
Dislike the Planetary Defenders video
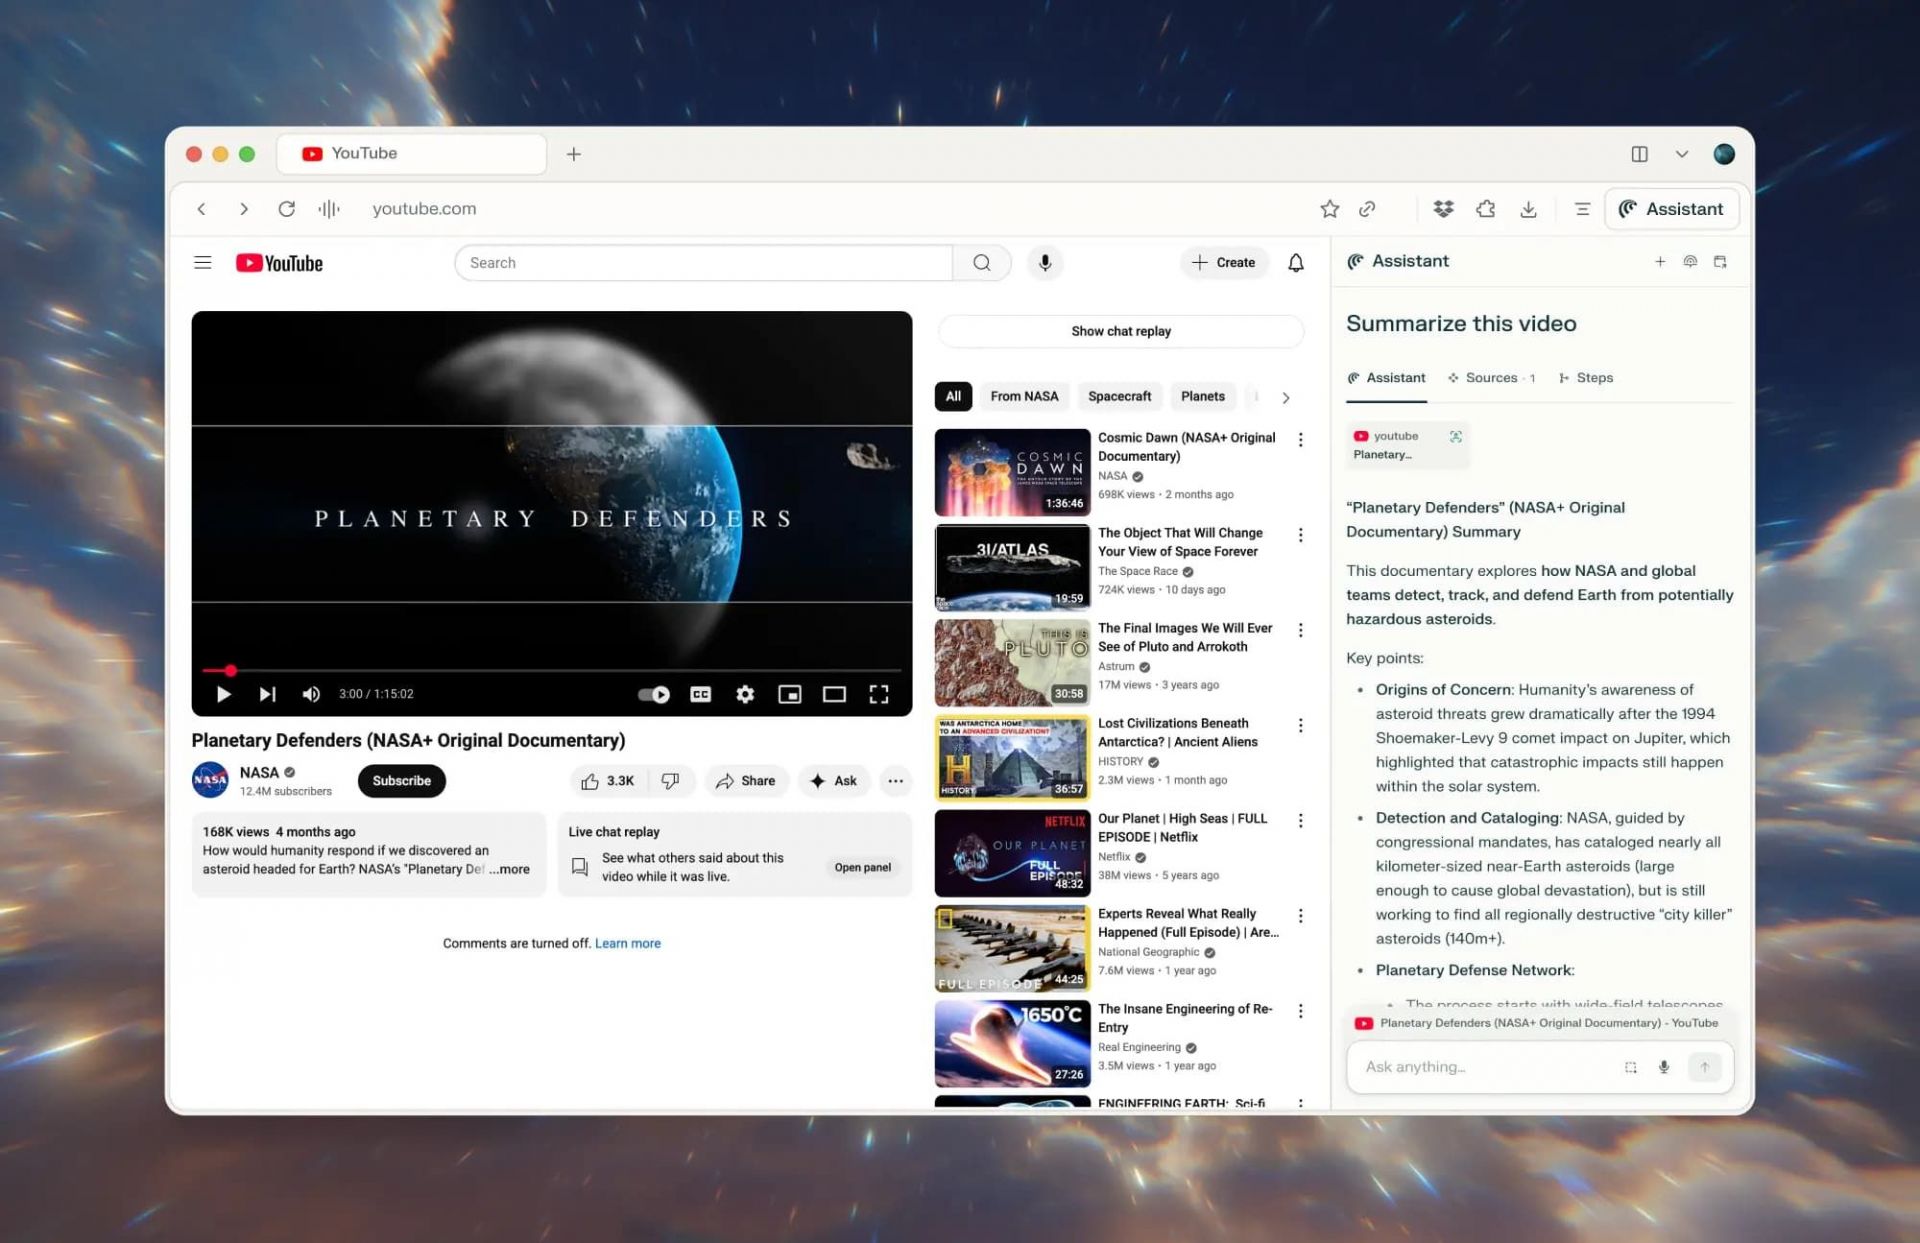[670, 781]
